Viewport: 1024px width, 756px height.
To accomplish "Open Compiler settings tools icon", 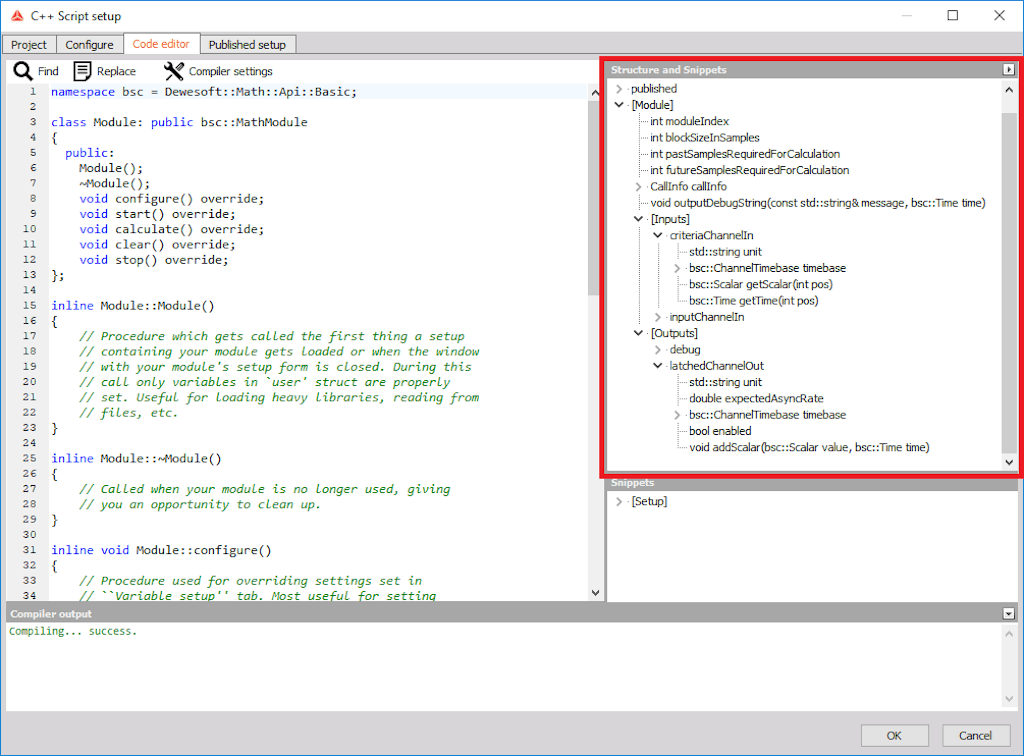I will 174,71.
